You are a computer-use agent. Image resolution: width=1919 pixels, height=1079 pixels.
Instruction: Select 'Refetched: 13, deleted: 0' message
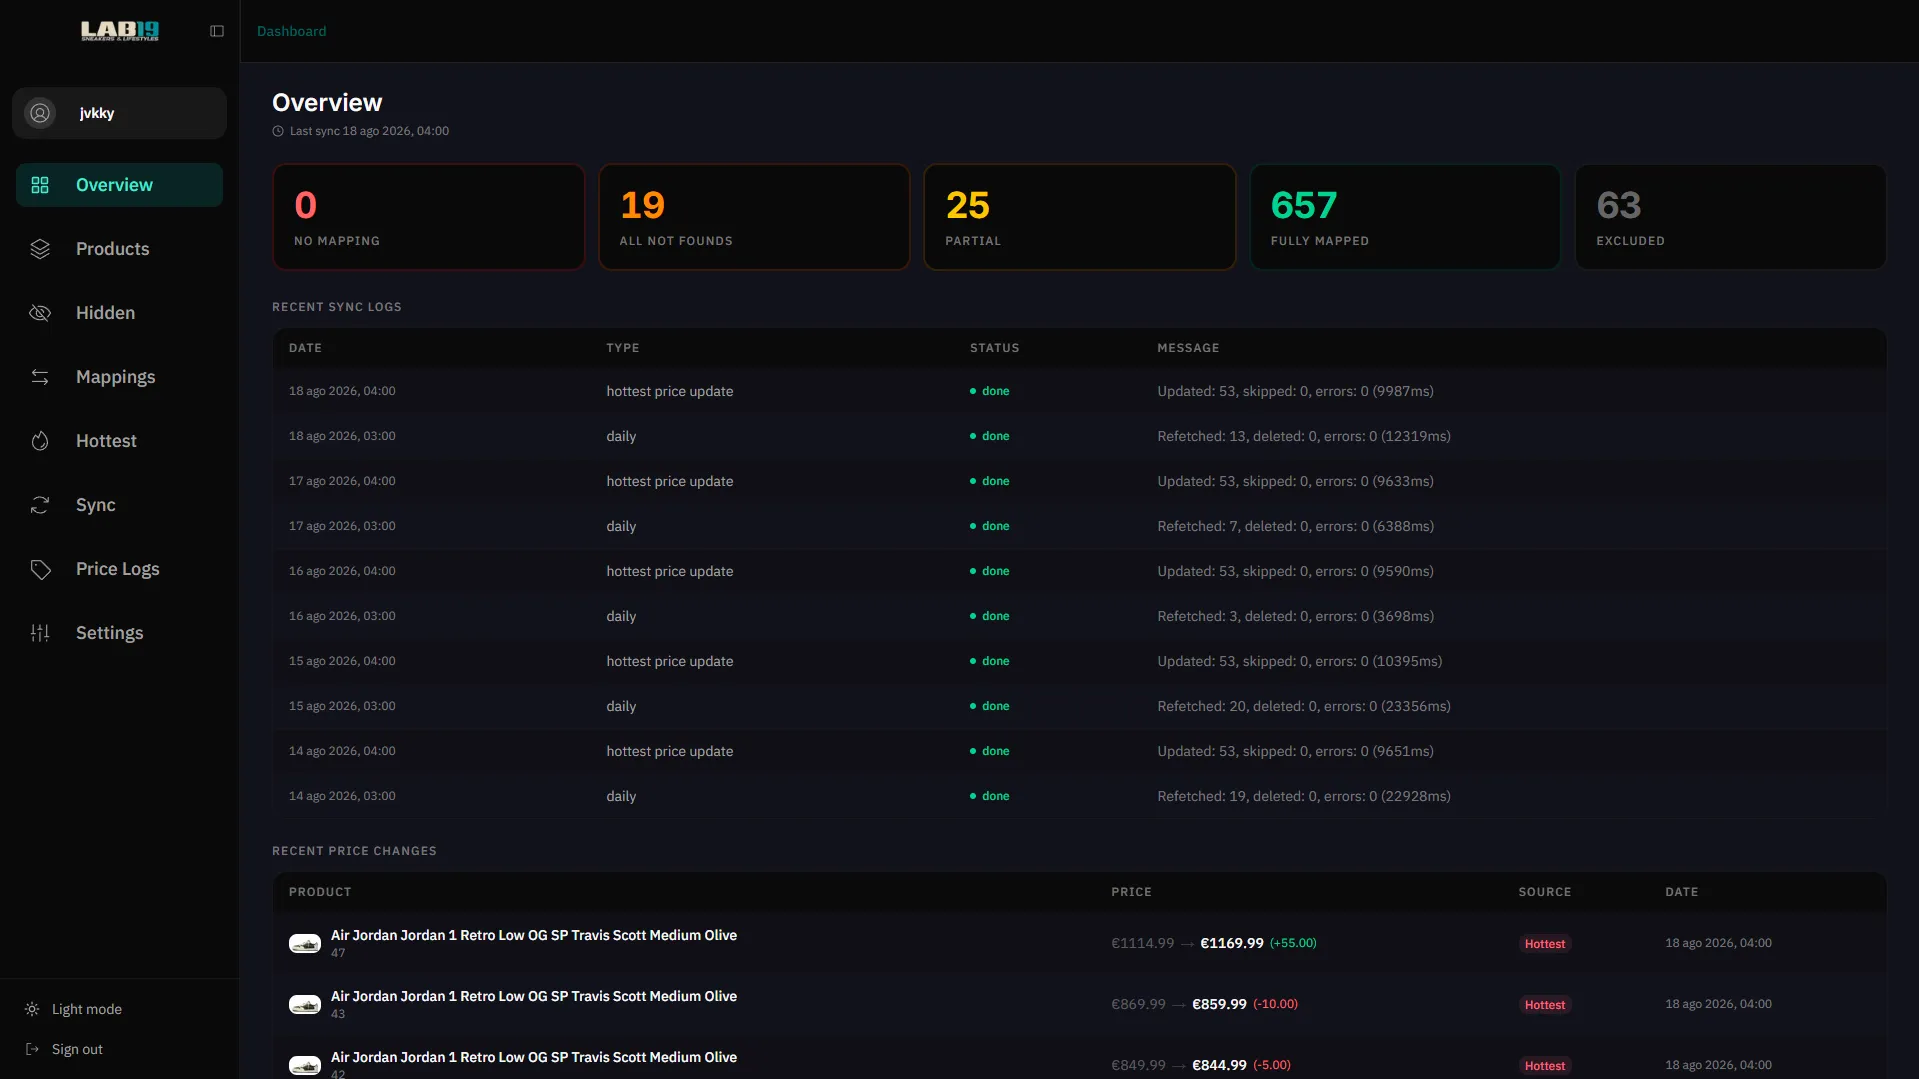[x=1304, y=436]
